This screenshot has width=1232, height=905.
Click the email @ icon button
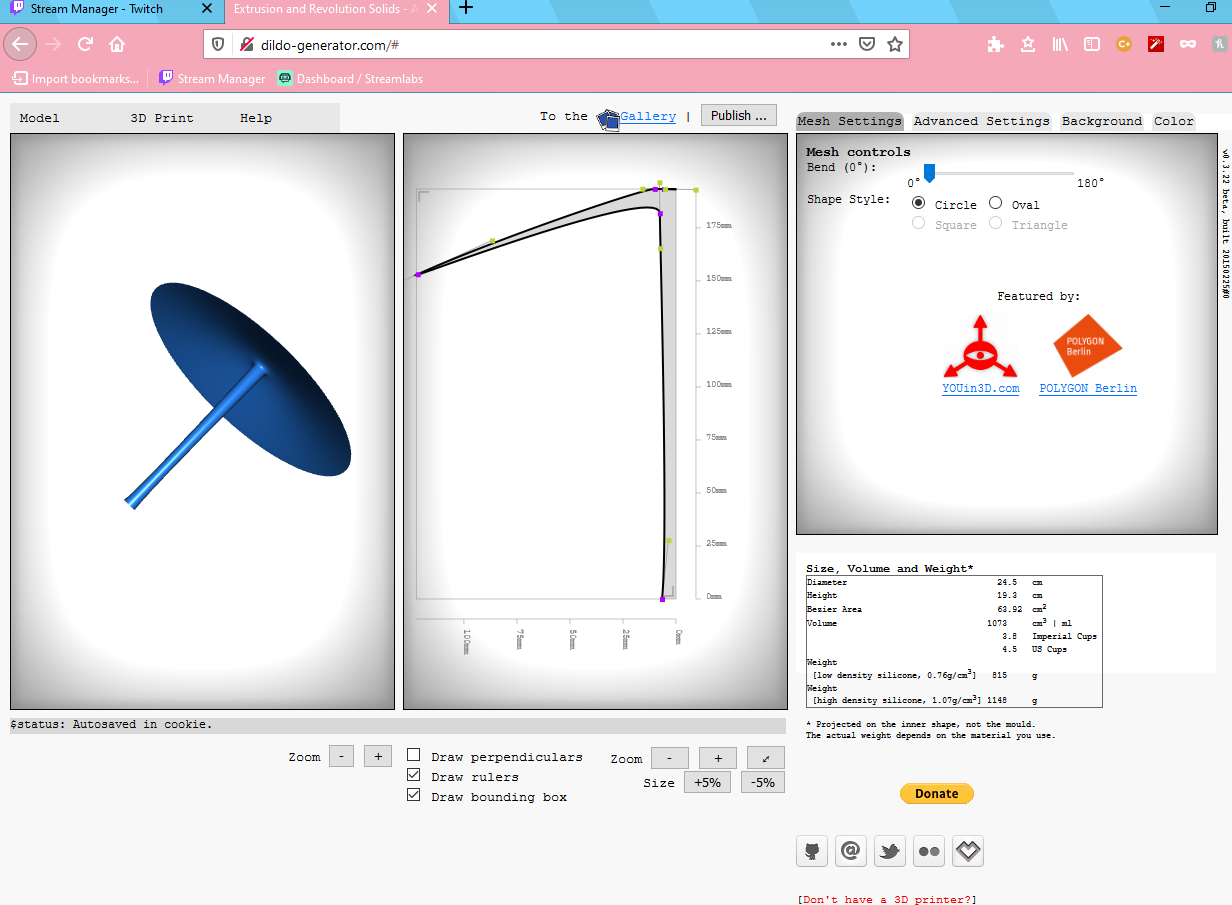coord(851,851)
